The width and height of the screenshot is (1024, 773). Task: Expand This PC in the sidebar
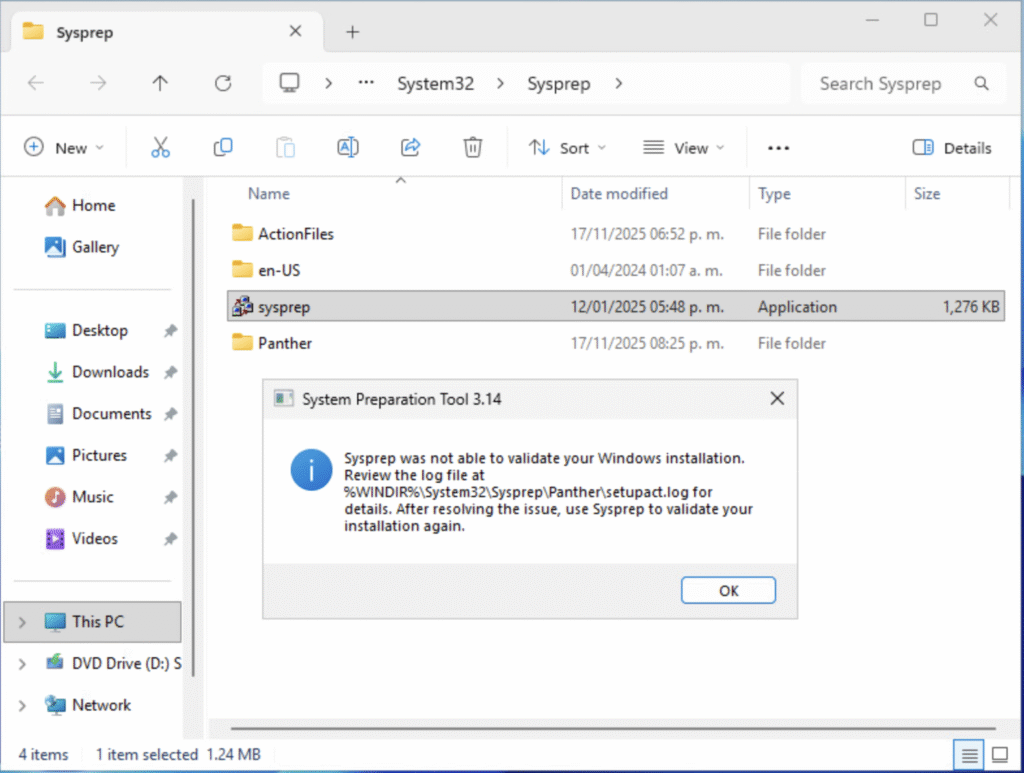pos(21,621)
